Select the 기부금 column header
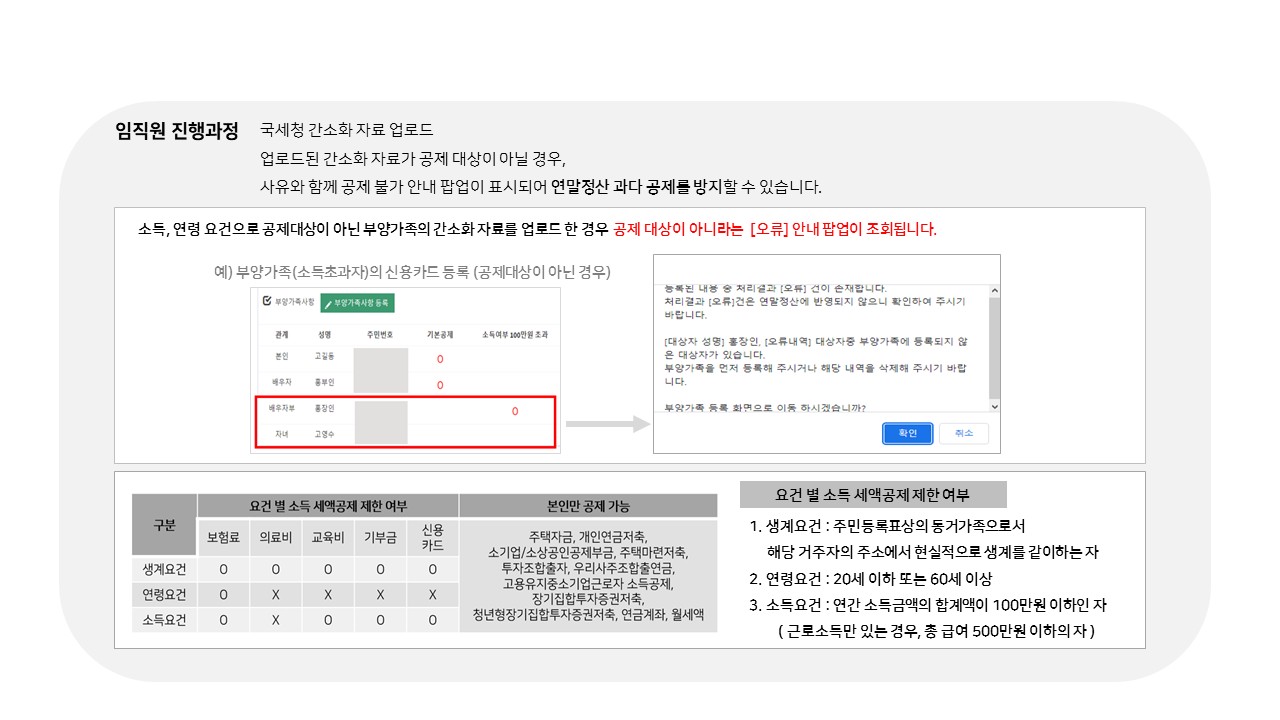The image size is (1280, 720). [x=380, y=534]
